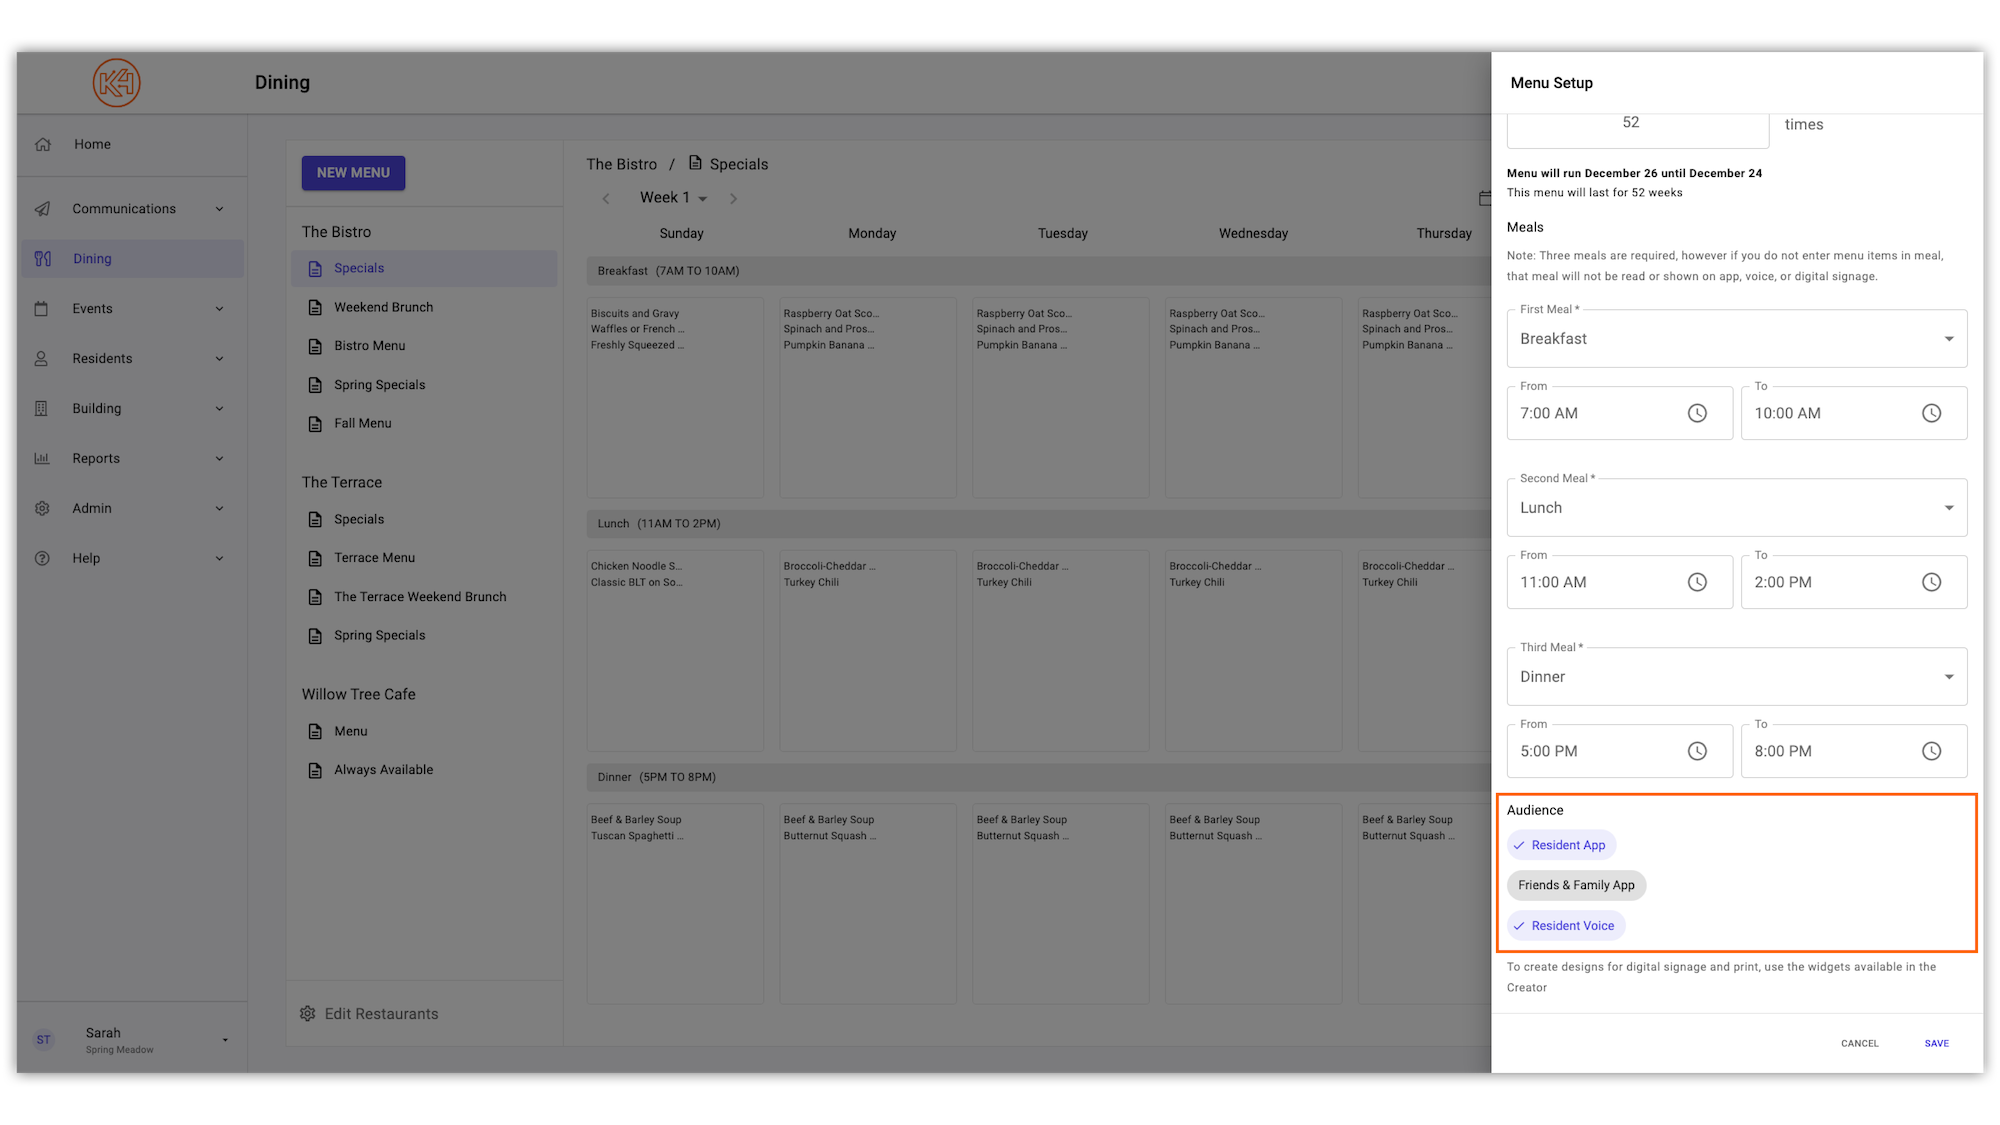Image resolution: width=2000 pixels, height=1125 pixels.
Task: Open the Home navigation icon
Action: click(x=43, y=144)
